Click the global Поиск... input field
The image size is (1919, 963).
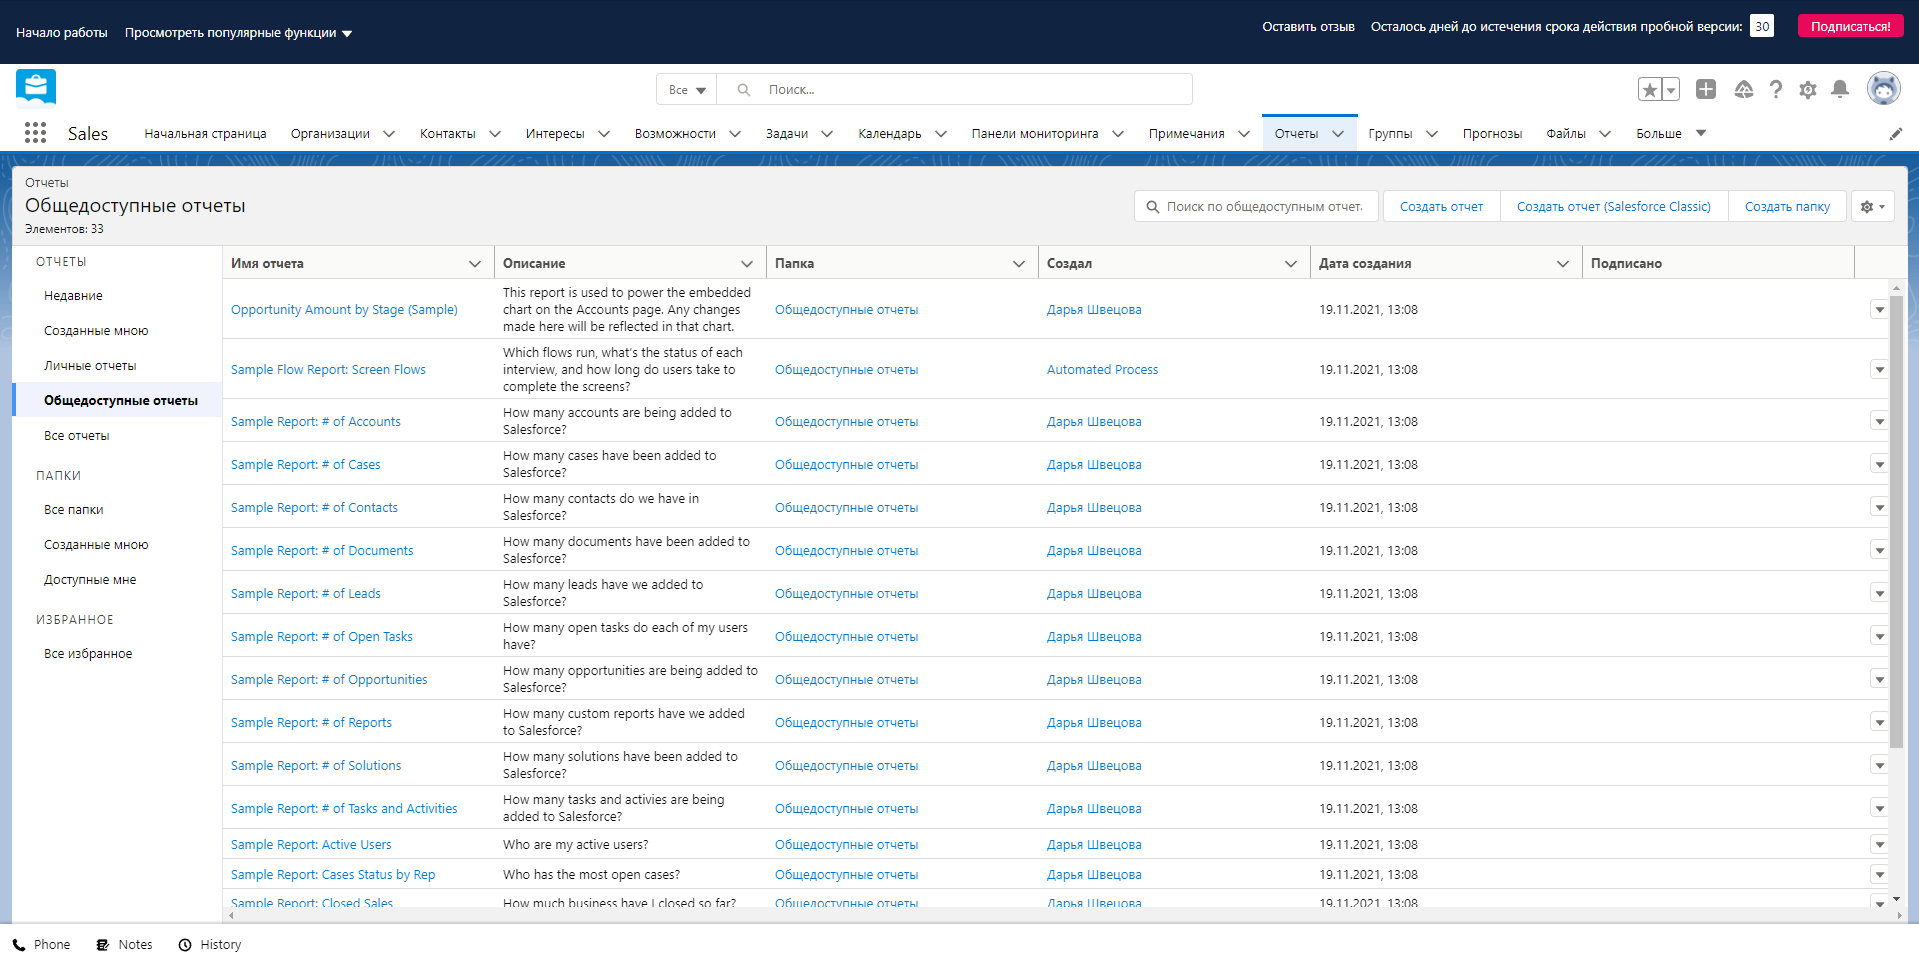click(x=955, y=90)
